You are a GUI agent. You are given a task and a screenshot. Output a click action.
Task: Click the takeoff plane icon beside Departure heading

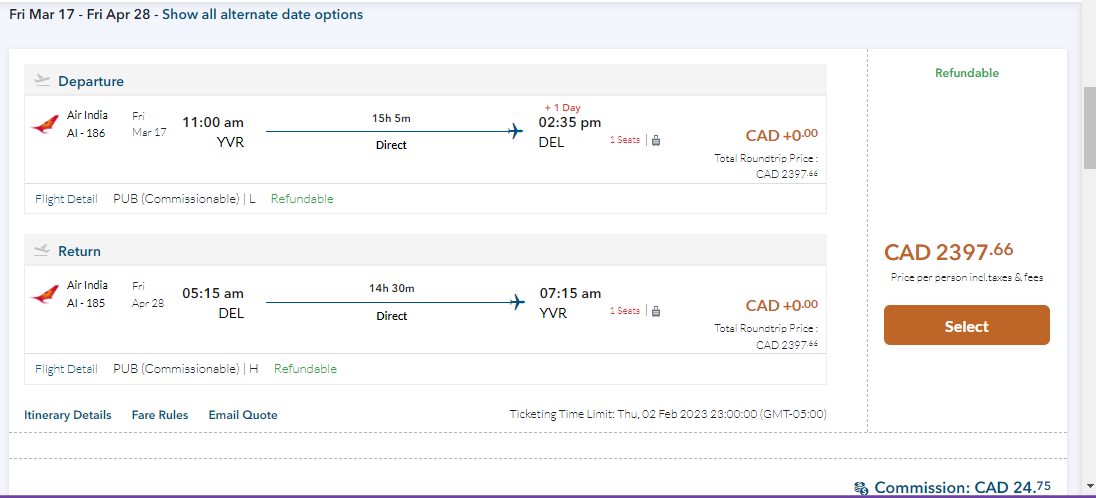pos(42,80)
